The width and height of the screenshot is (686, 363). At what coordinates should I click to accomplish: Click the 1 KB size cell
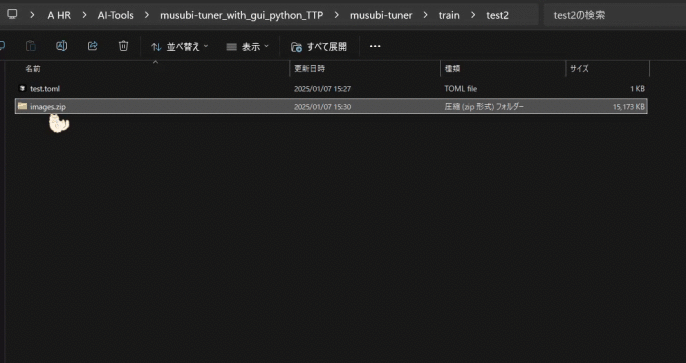(x=637, y=89)
